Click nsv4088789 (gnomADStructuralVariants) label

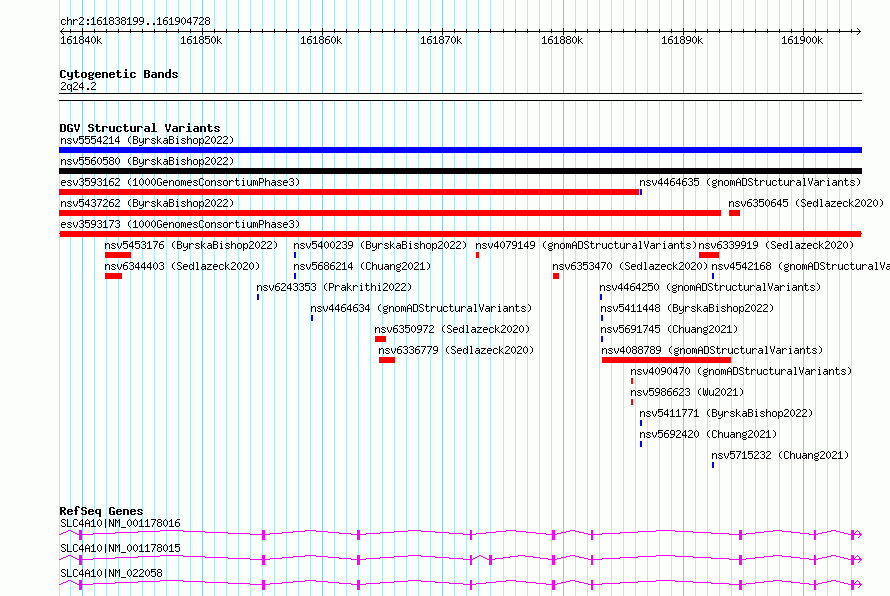click(x=712, y=350)
